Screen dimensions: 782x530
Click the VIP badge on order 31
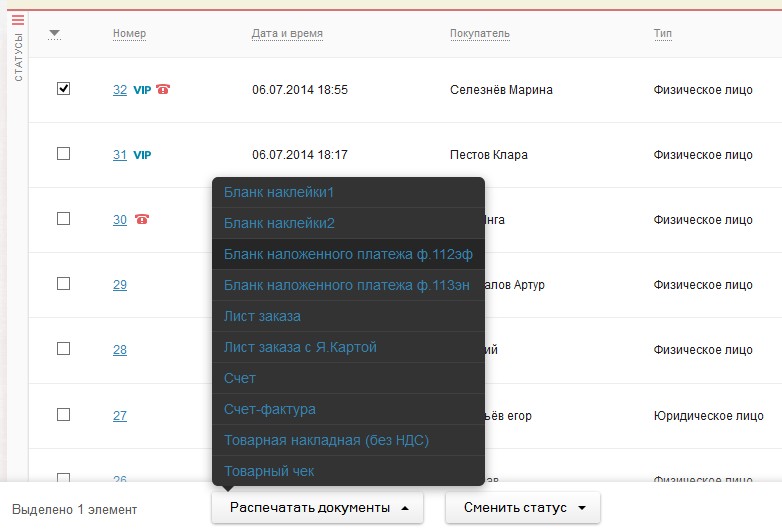point(142,155)
